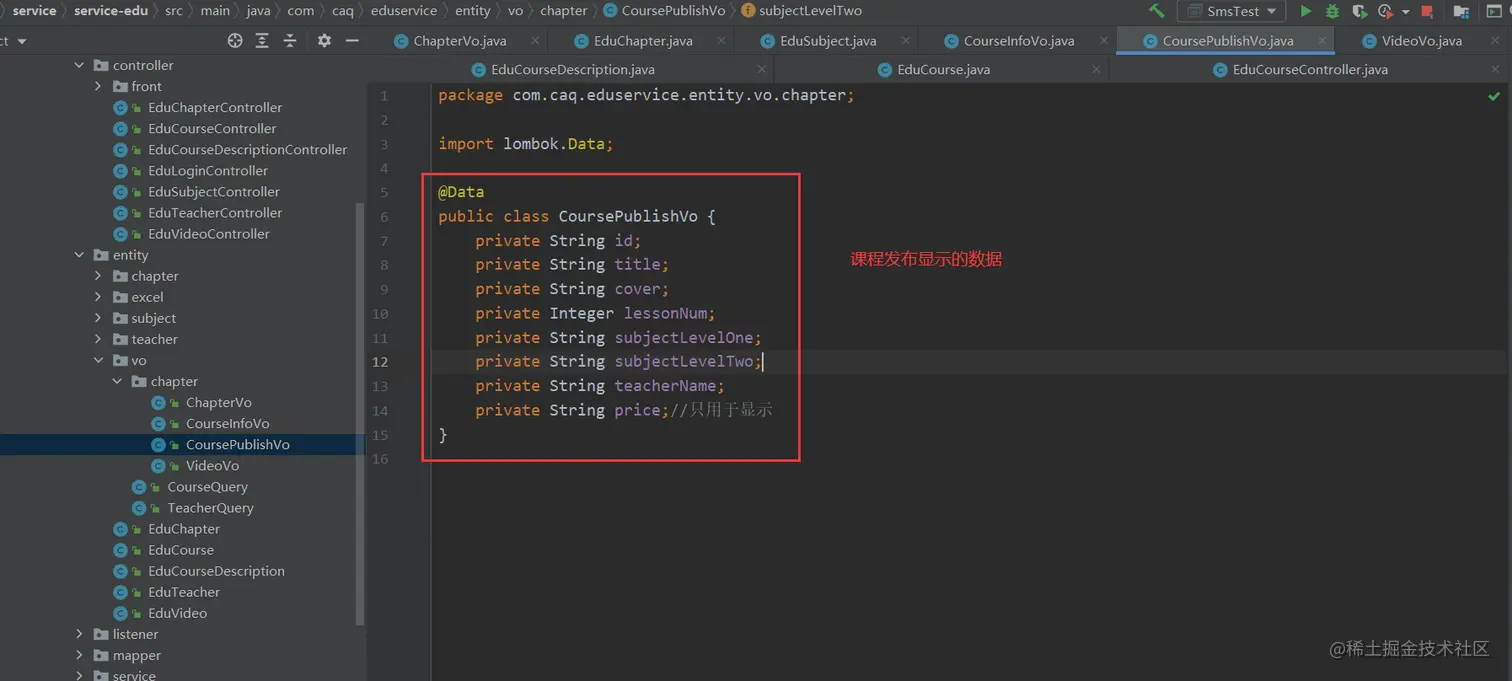Expand the front folder
Screen dimensions: 1512x681
98,86
